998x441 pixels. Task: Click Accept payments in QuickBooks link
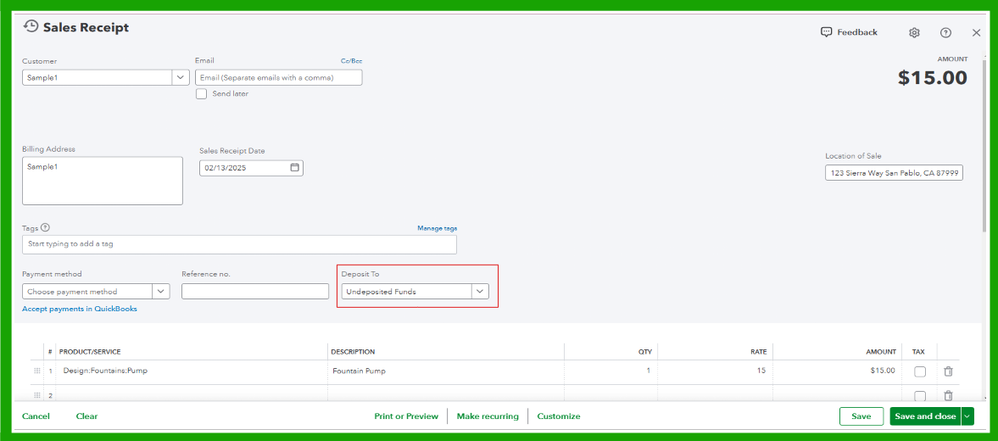[x=80, y=309]
